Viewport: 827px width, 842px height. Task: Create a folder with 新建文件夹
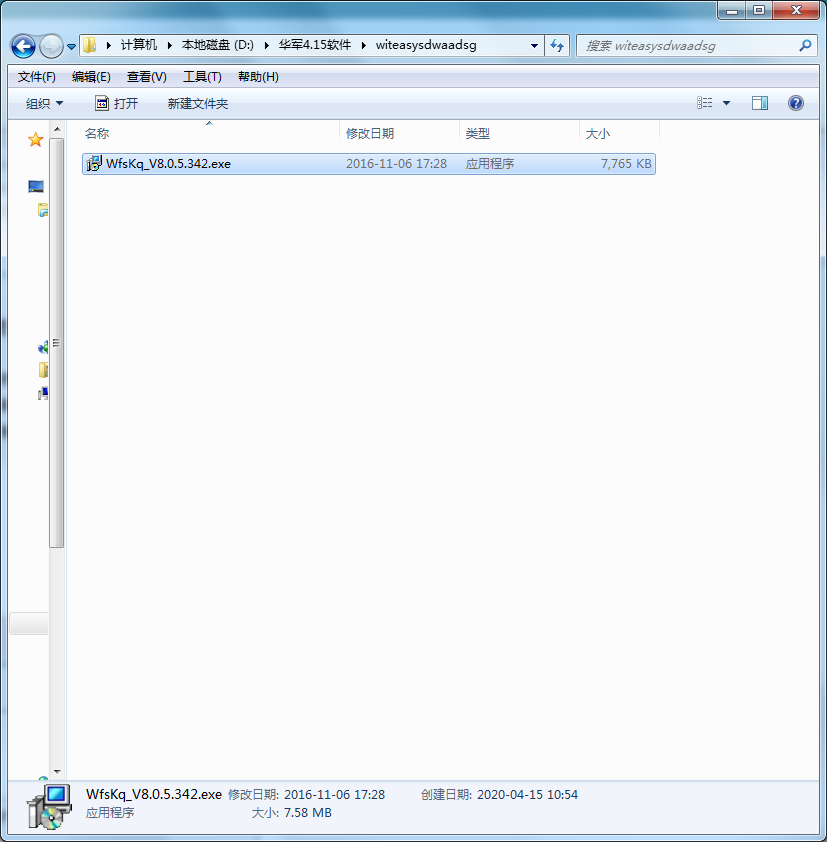point(198,103)
